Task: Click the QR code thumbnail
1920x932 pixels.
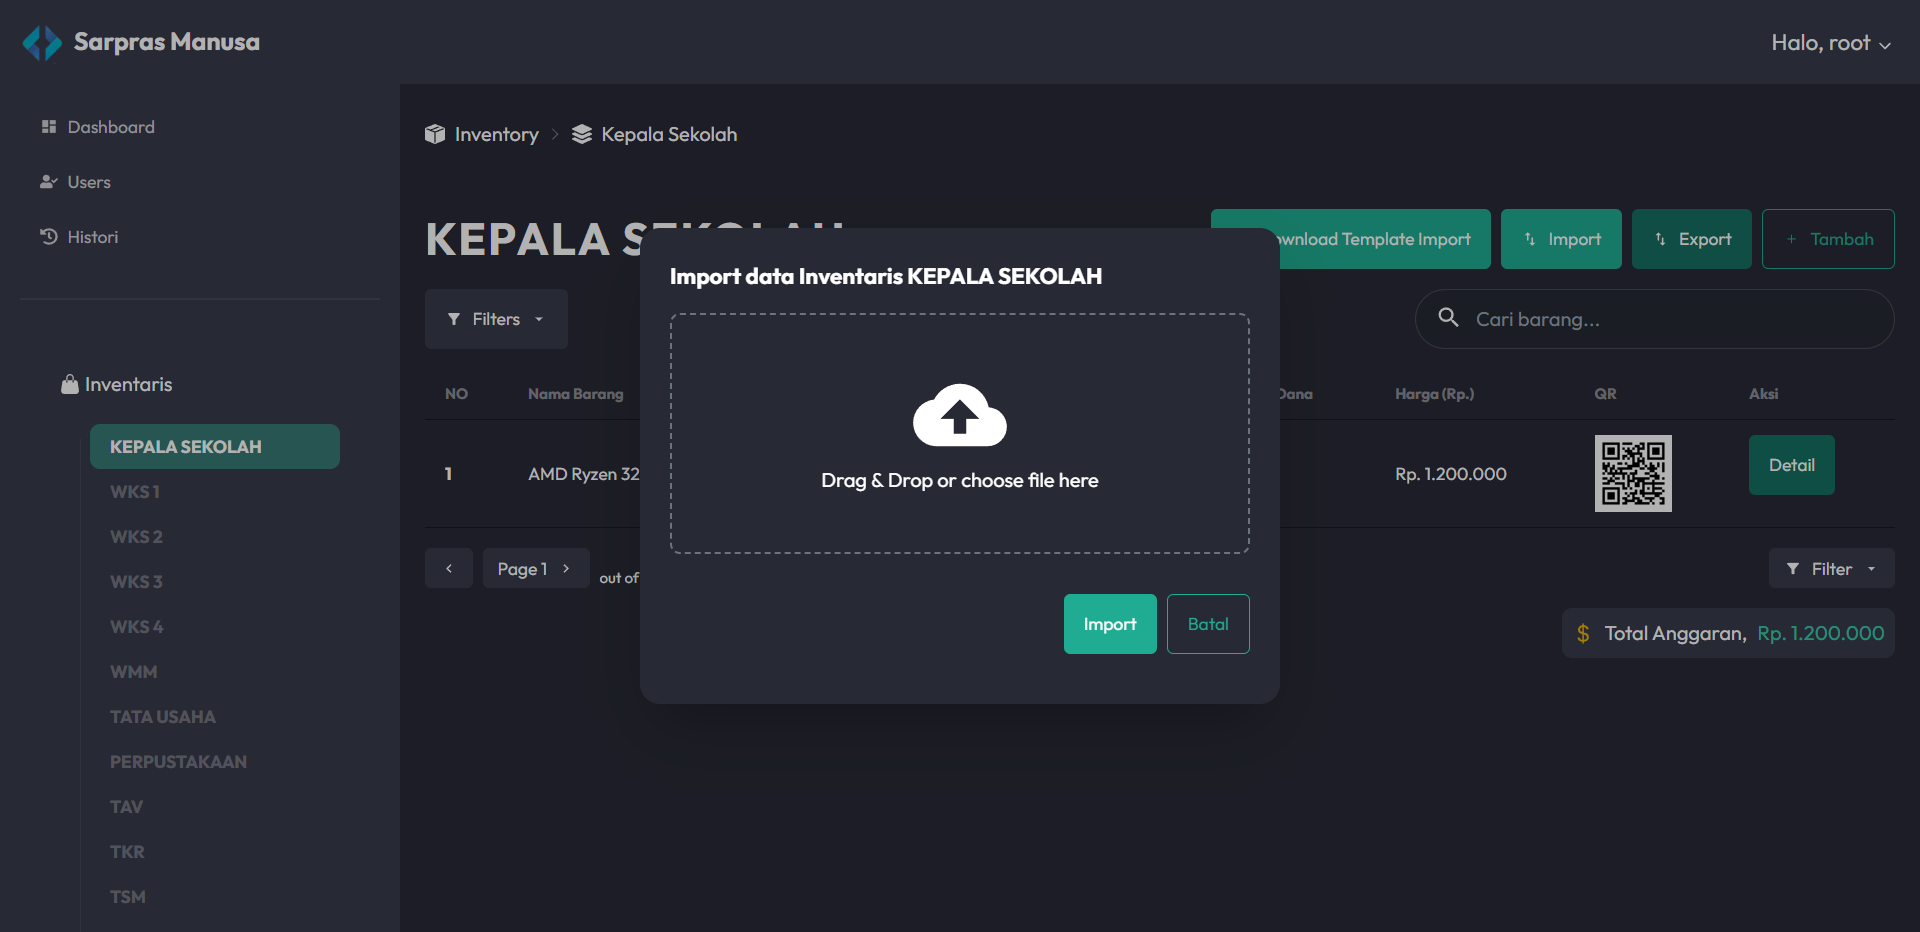Action: click(1633, 473)
